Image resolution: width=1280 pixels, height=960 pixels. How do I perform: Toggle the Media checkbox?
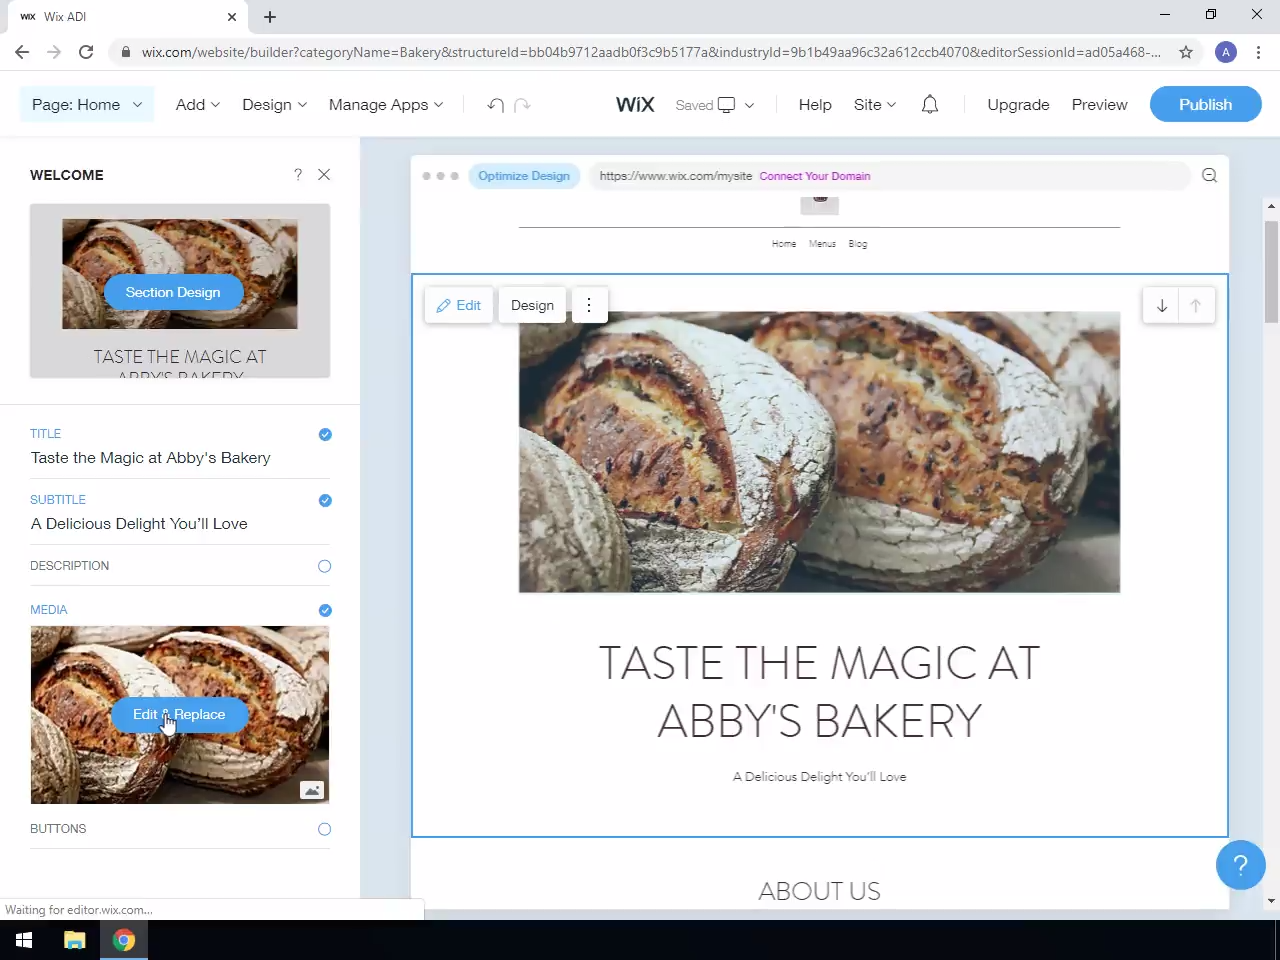pyautogui.click(x=325, y=610)
